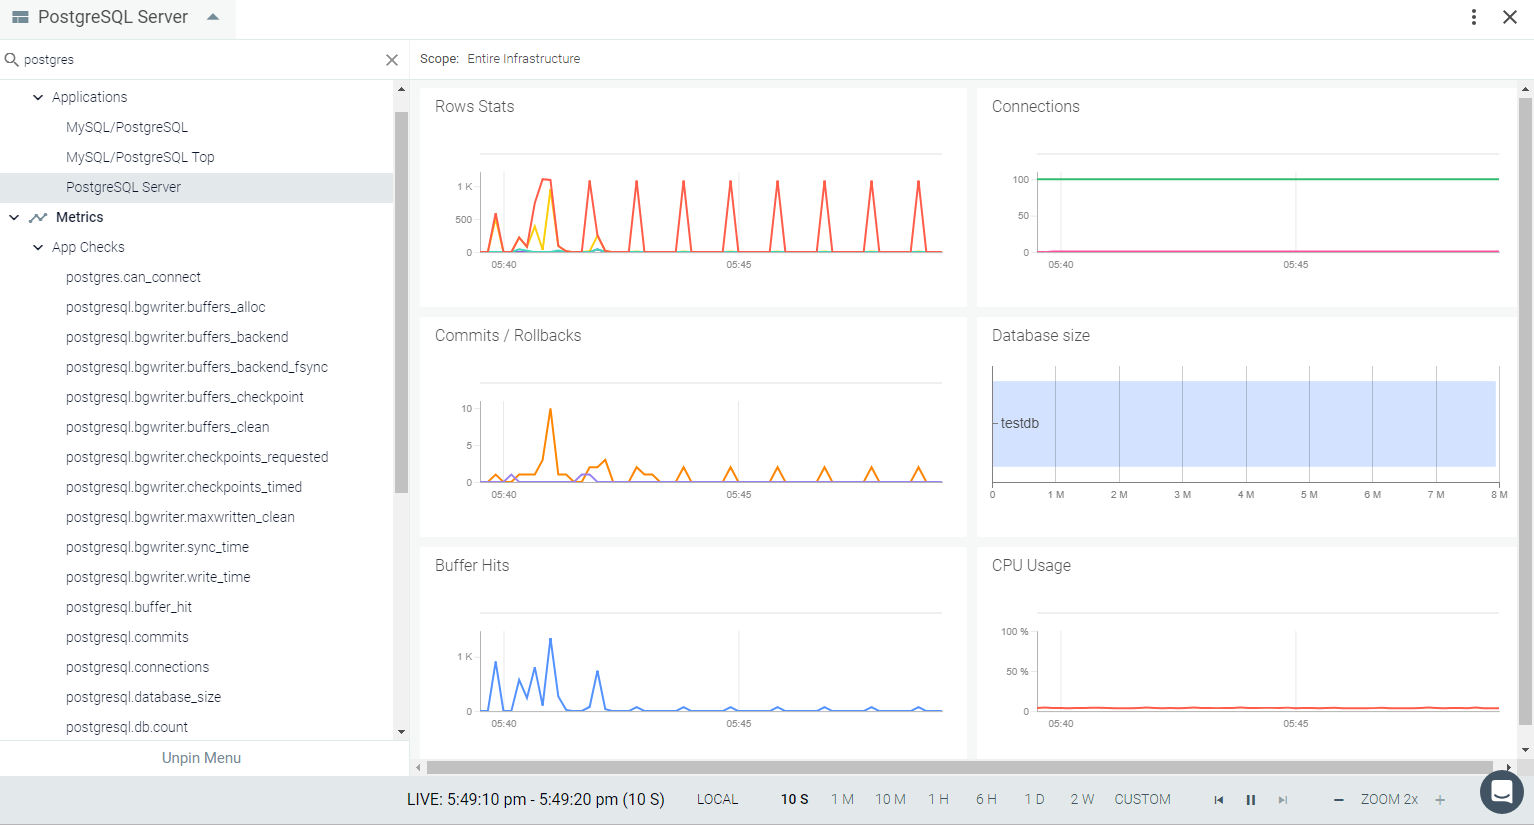Switch to the 2 W interval
Image resolution: width=1534 pixels, height=825 pixels.
(x=1082, y=800)
